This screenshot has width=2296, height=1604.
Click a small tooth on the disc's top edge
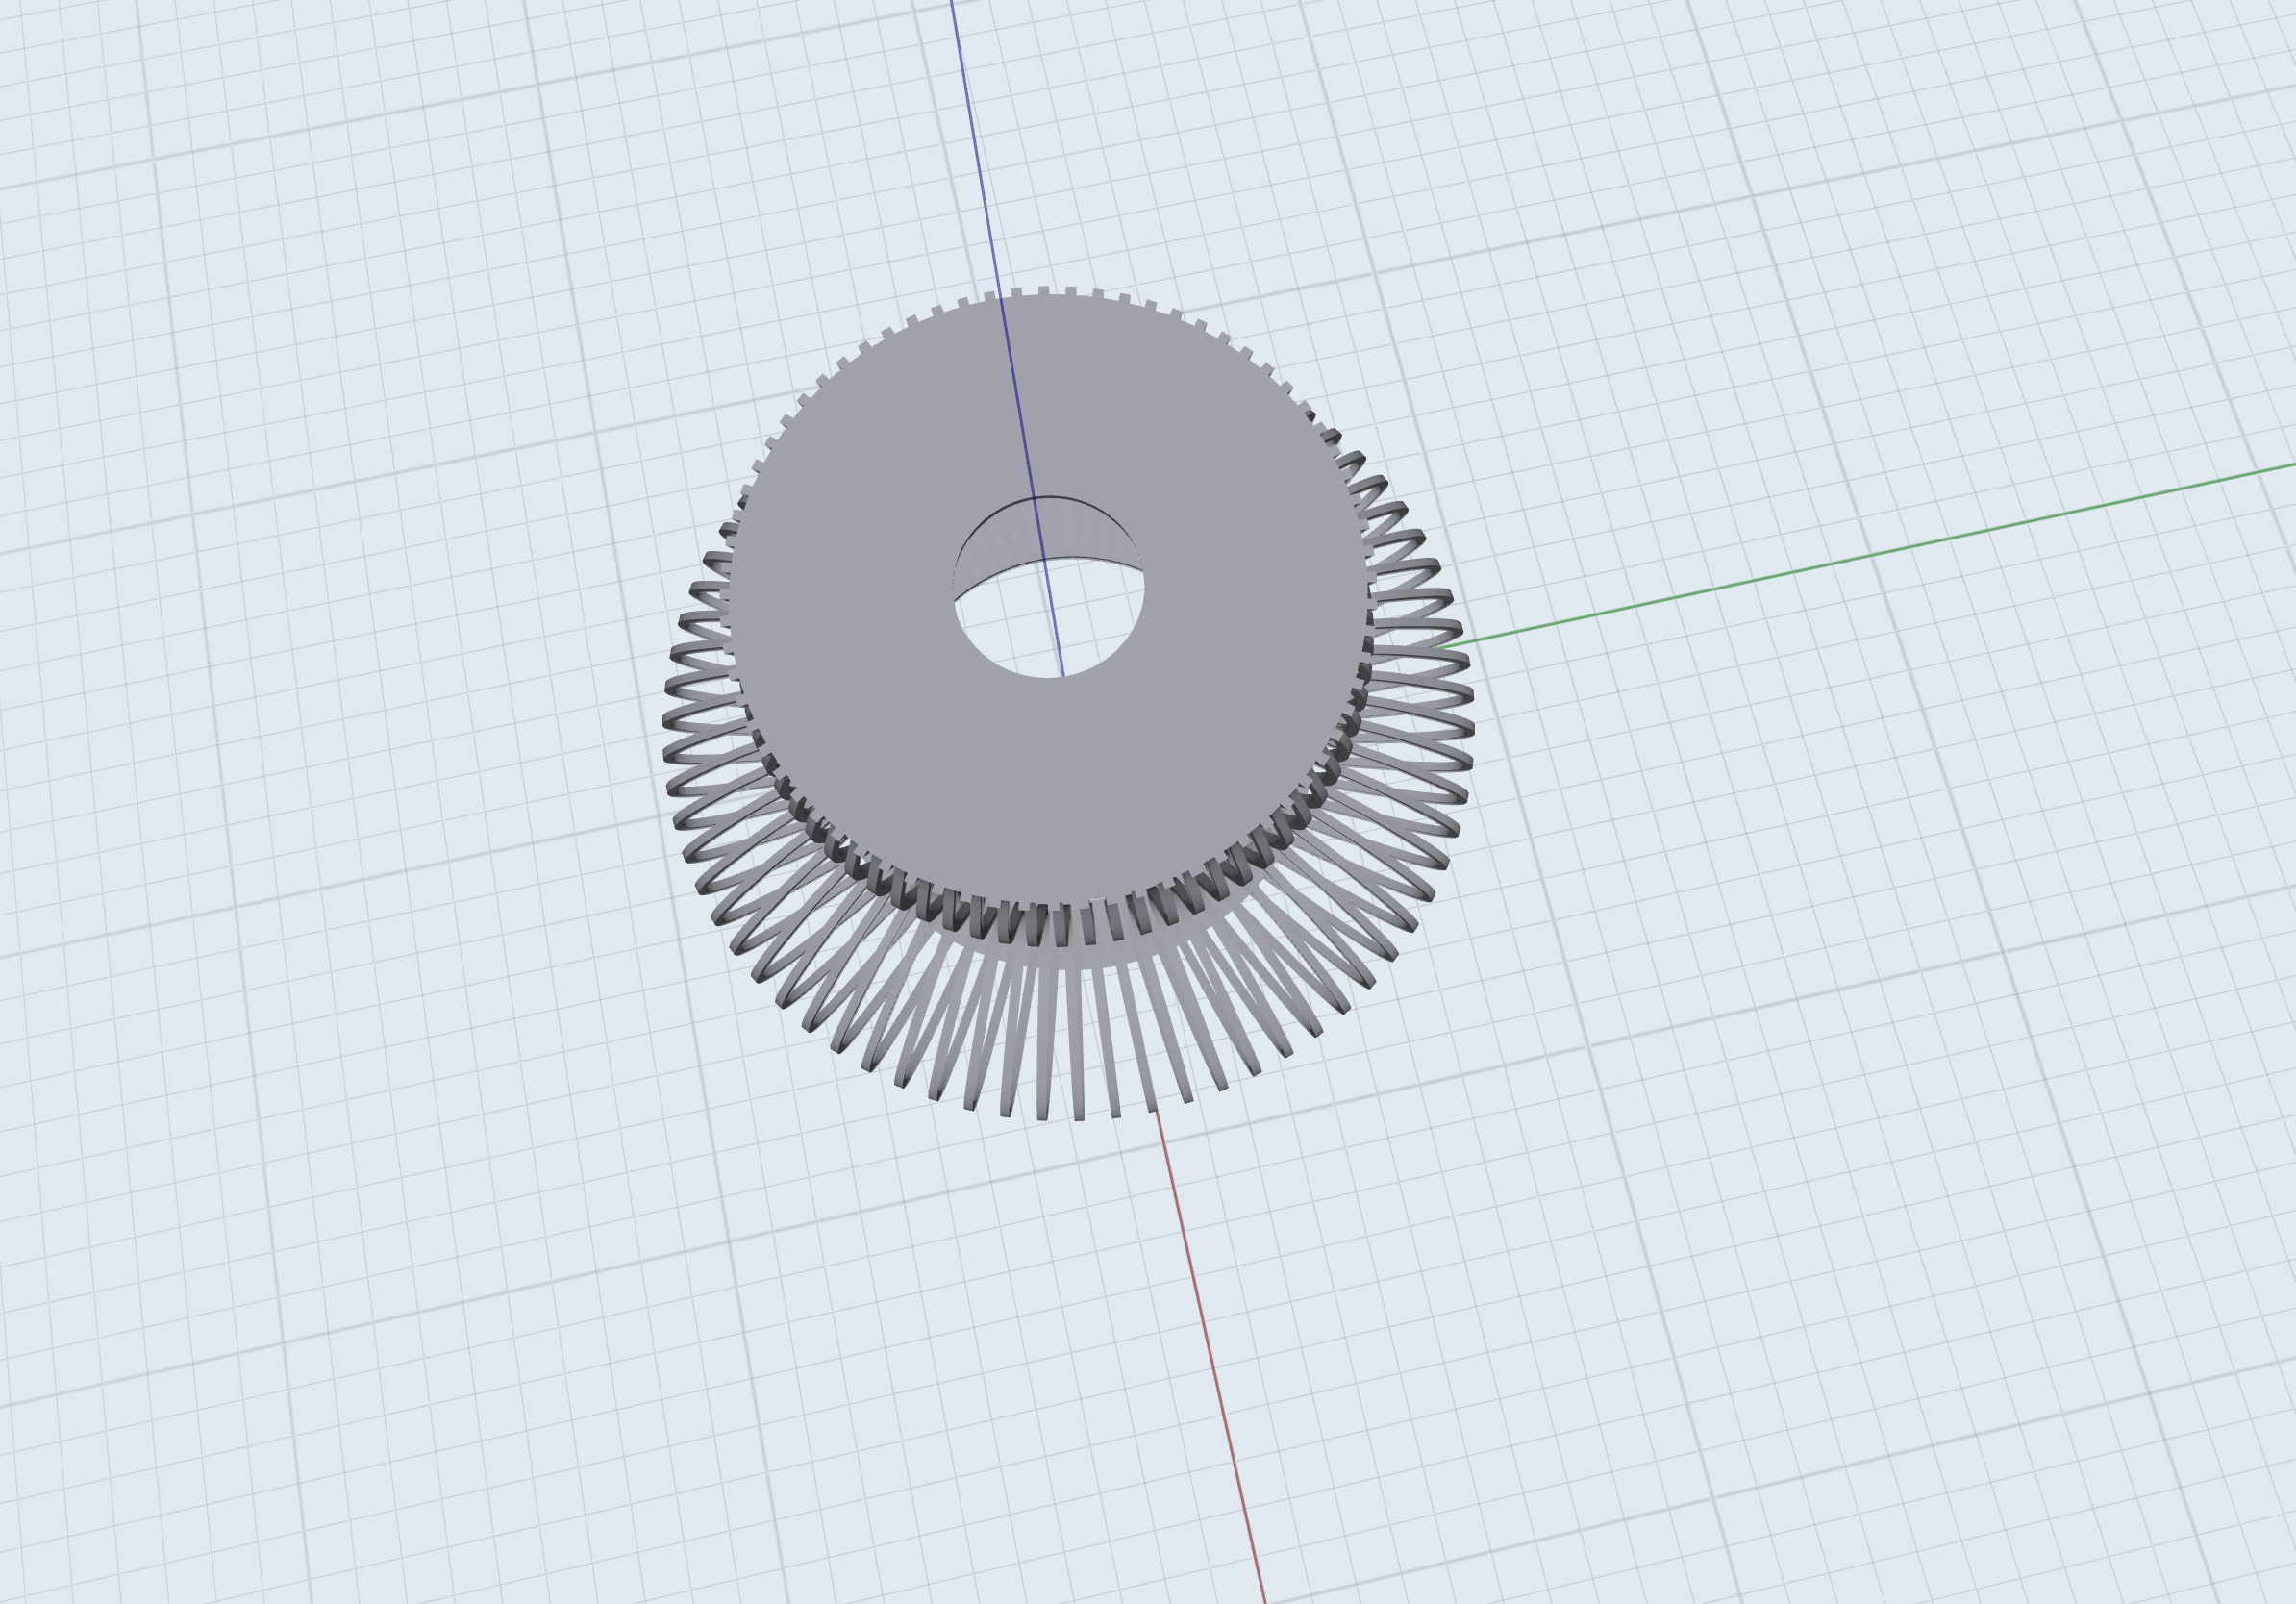(1043, 291)
